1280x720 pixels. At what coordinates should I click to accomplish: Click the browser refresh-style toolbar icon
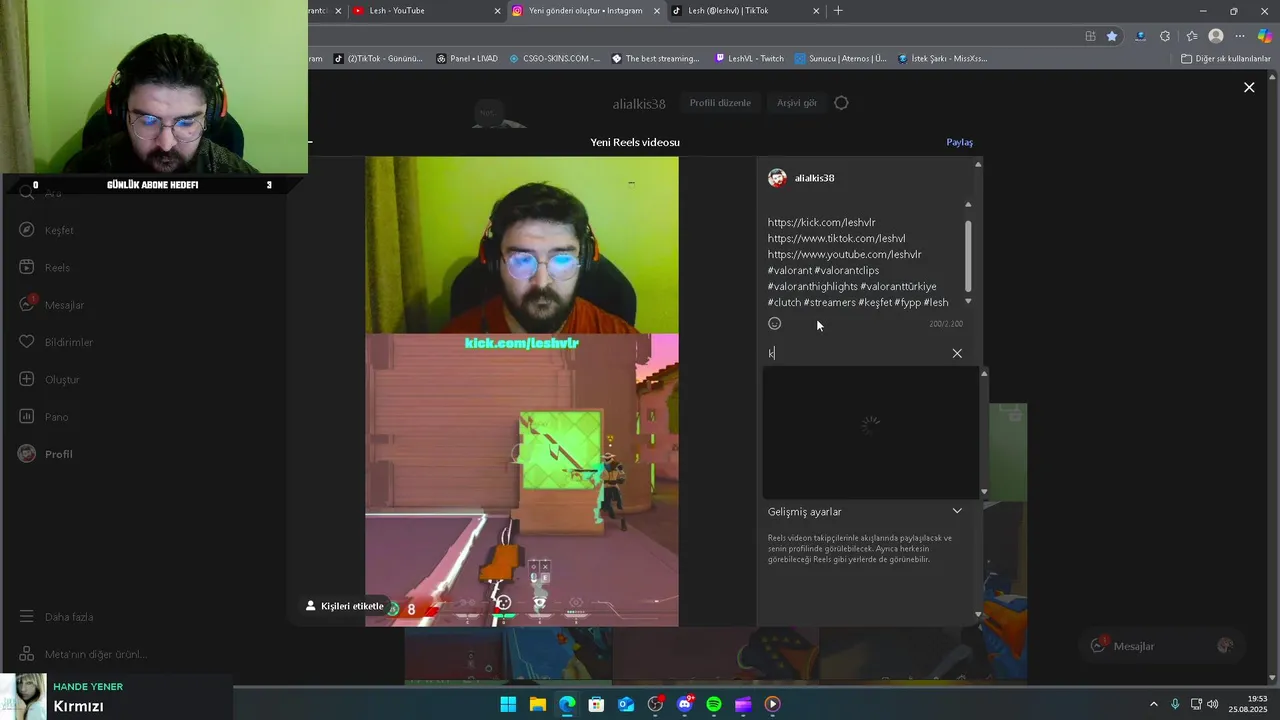[1165, 36]
